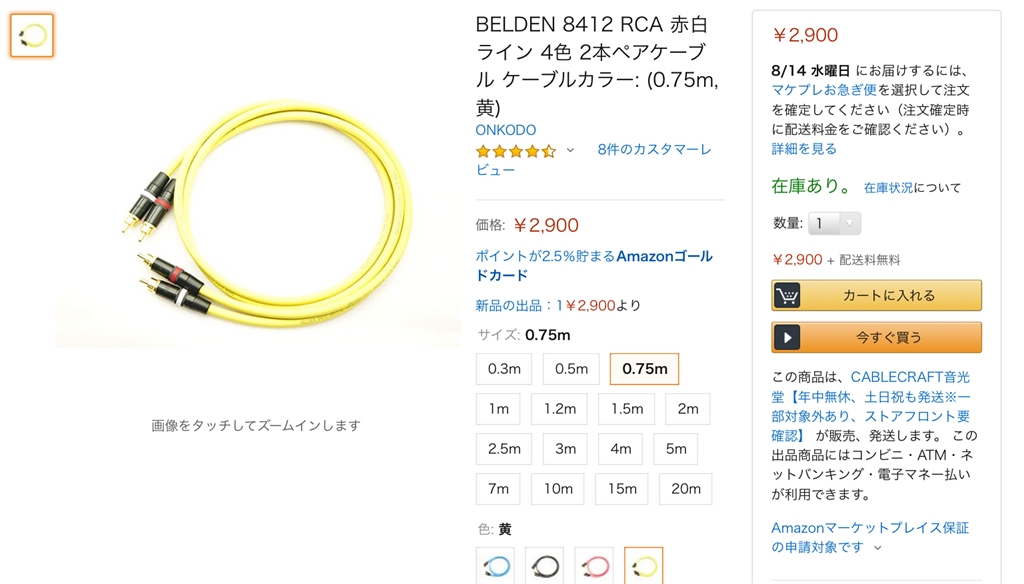Open the 在庫状況 link
This screenshot has height=584, width=1024.
[x=888, y=188]
